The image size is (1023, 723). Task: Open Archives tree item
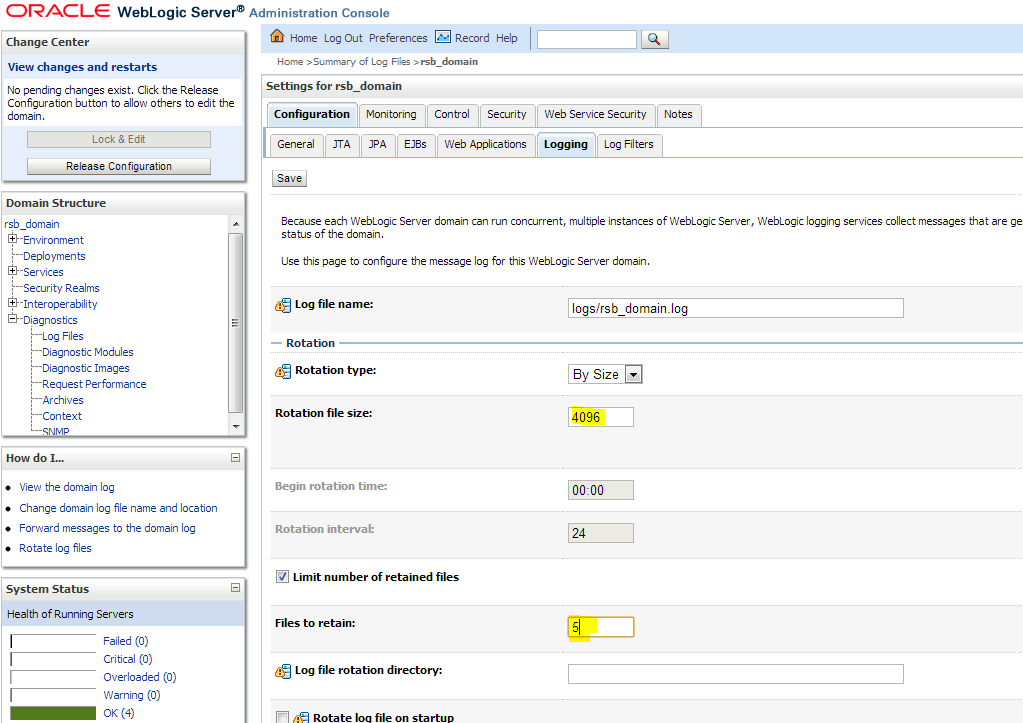(63, 400)
